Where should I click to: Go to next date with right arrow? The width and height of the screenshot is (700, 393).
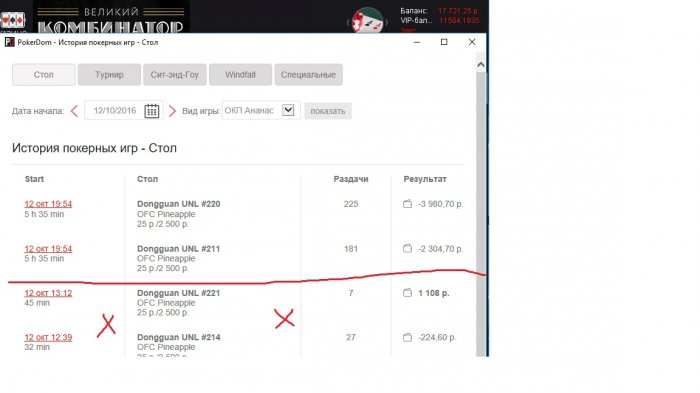pyautogui.click(x=172, y=111)
